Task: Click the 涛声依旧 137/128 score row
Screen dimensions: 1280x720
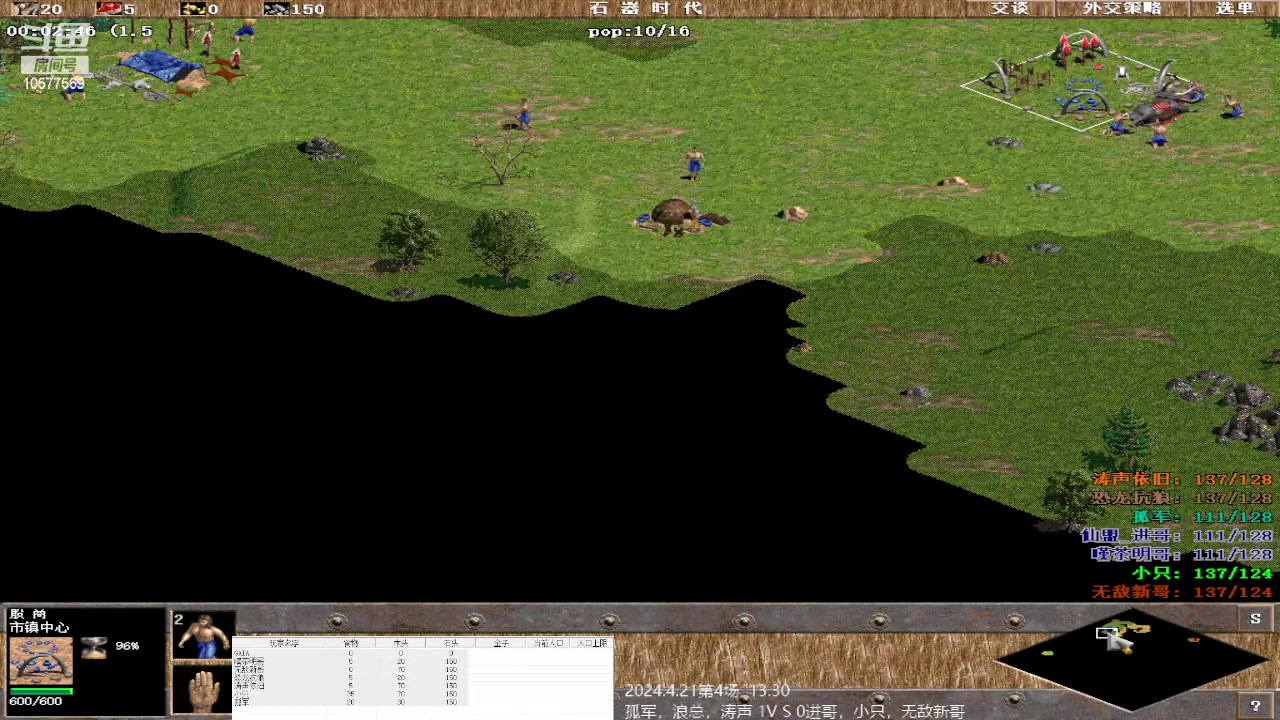Action: coord(1182,480)
